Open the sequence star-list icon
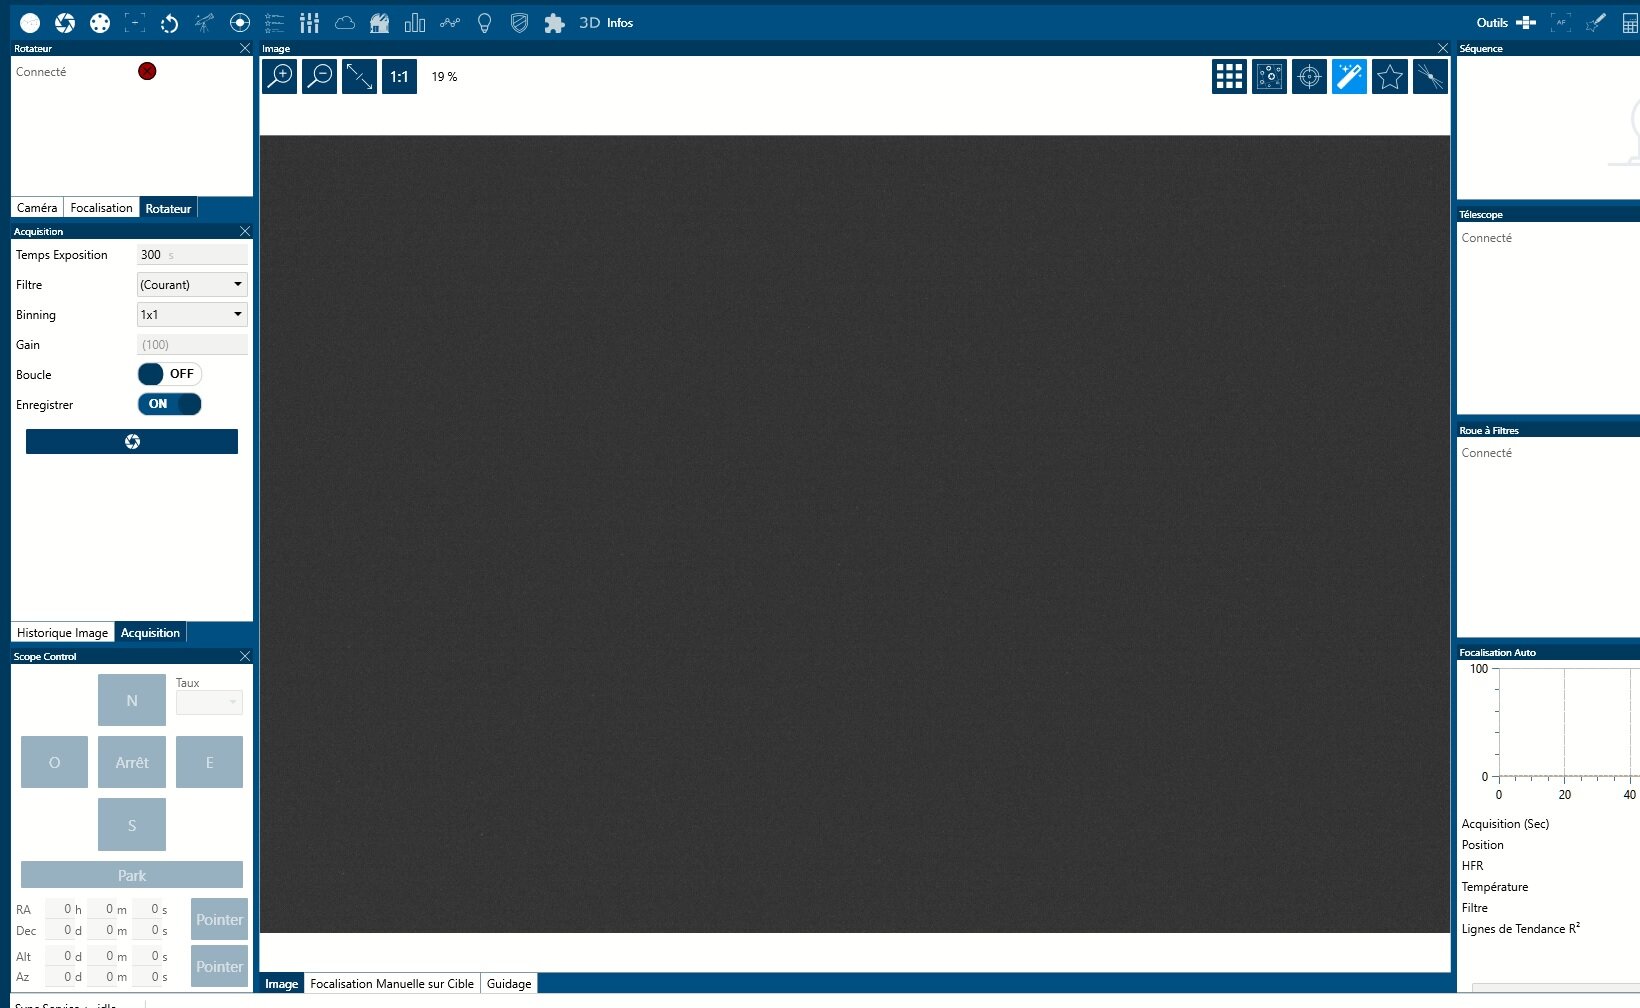 275,22
